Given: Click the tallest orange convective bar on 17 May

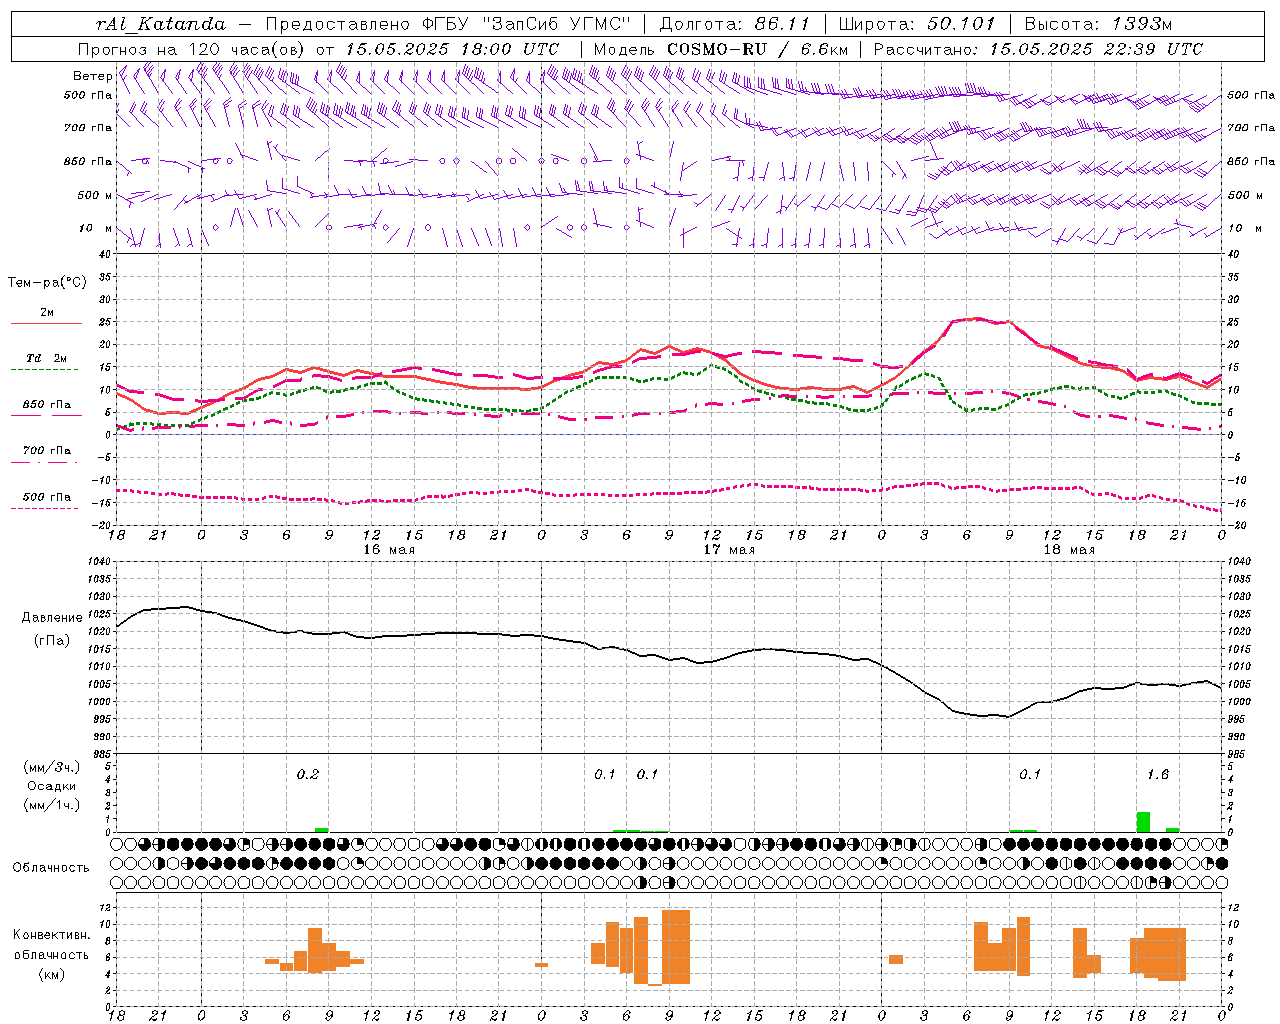Looking at the screenshot, I should (x=676, y=947).
